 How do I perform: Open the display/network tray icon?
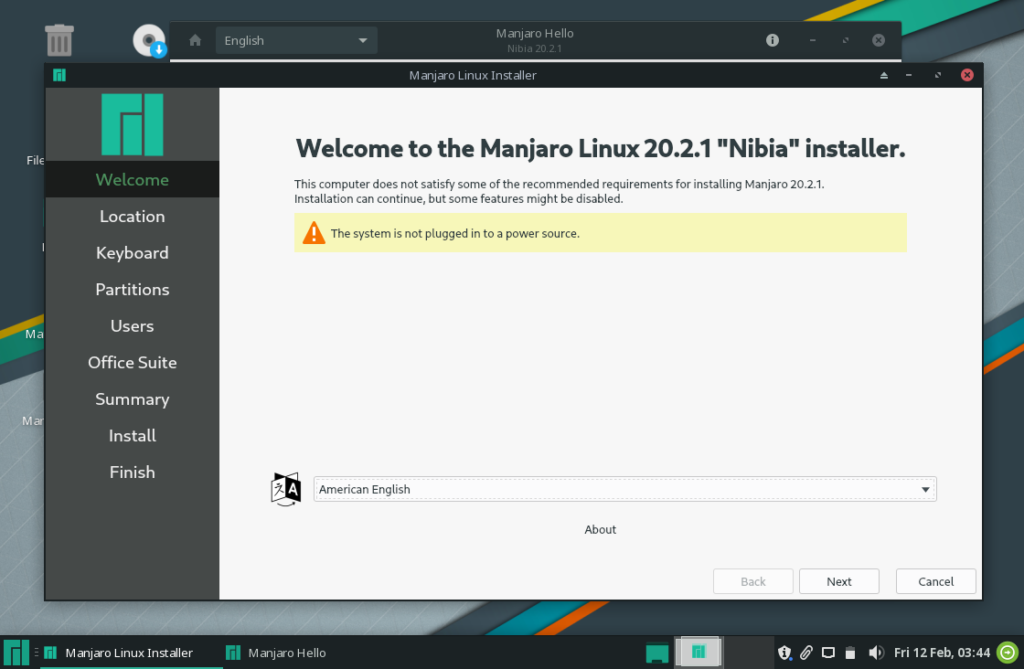tap(828, 652)
